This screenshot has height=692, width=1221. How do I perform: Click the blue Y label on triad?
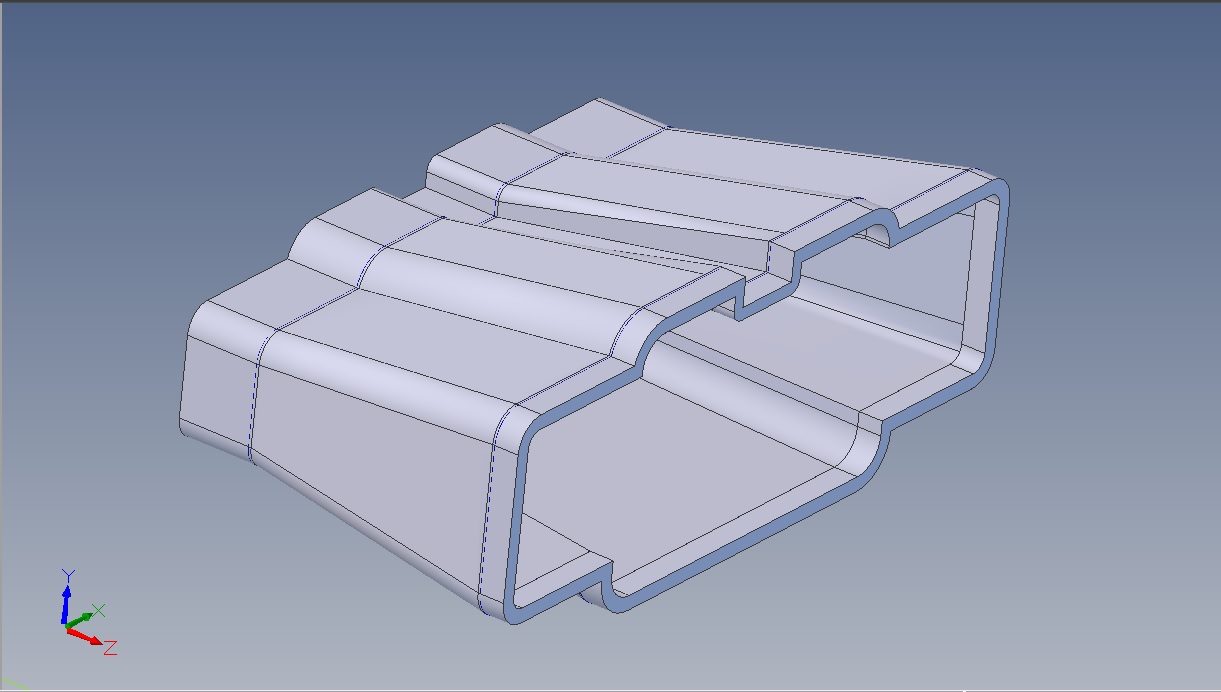pyautogui.click(x=67, y=575)
